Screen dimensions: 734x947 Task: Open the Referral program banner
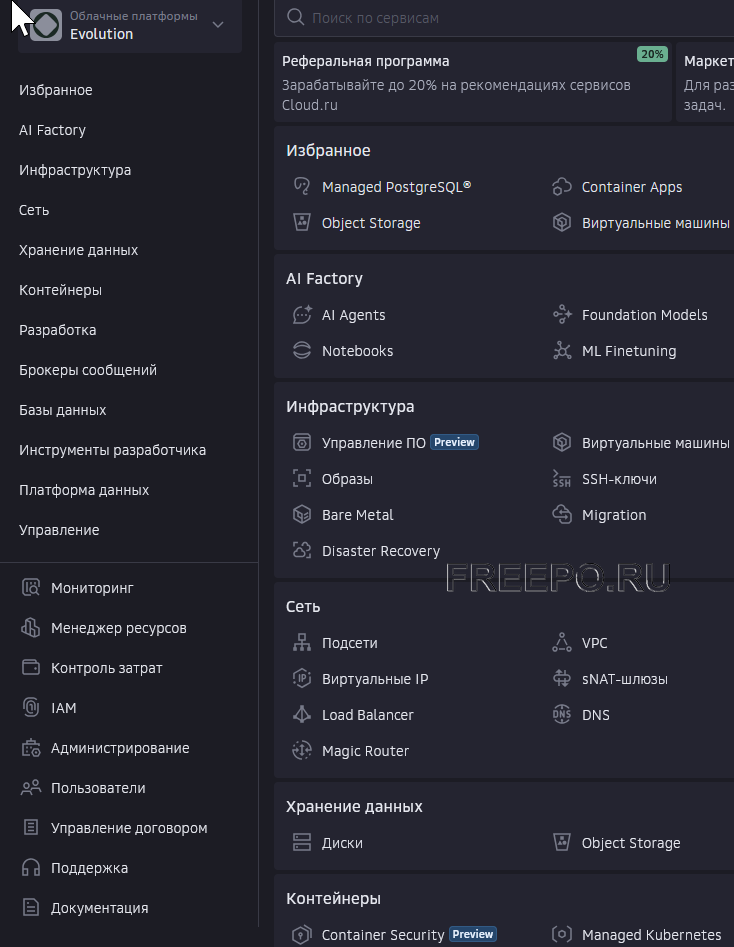pos(472,82)
